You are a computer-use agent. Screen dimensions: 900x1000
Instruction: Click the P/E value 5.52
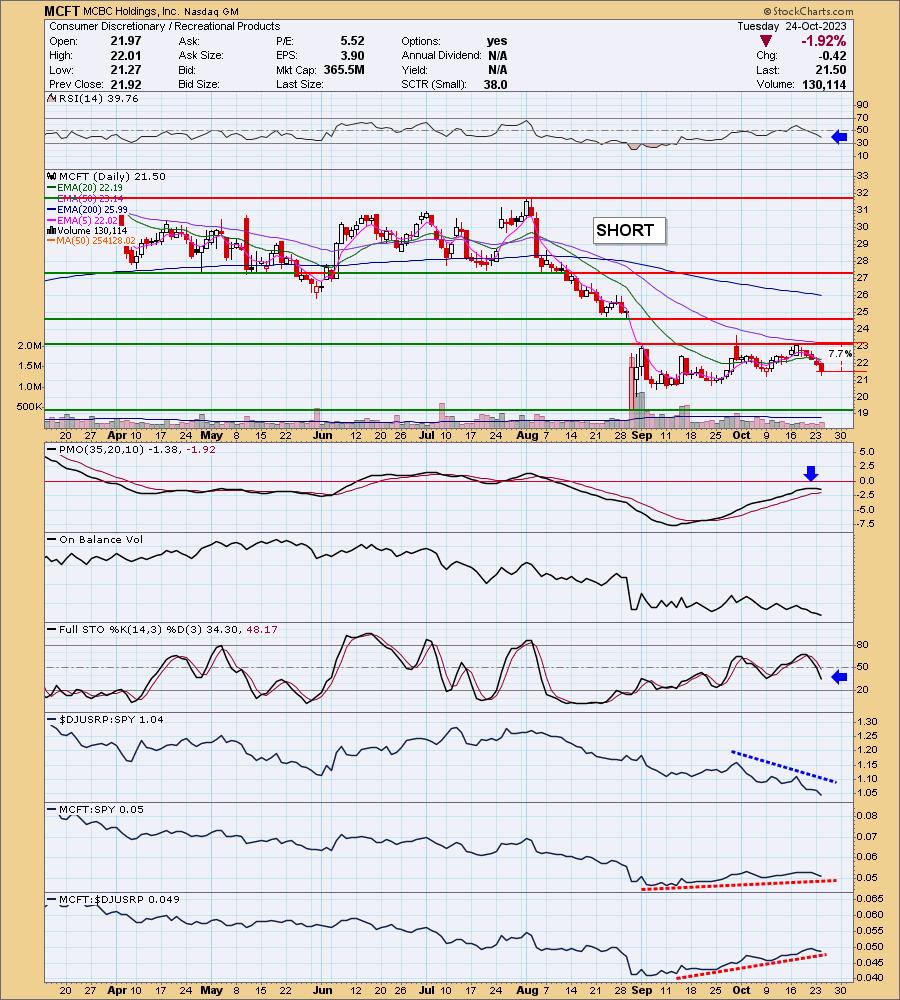[x=352, y=41]
